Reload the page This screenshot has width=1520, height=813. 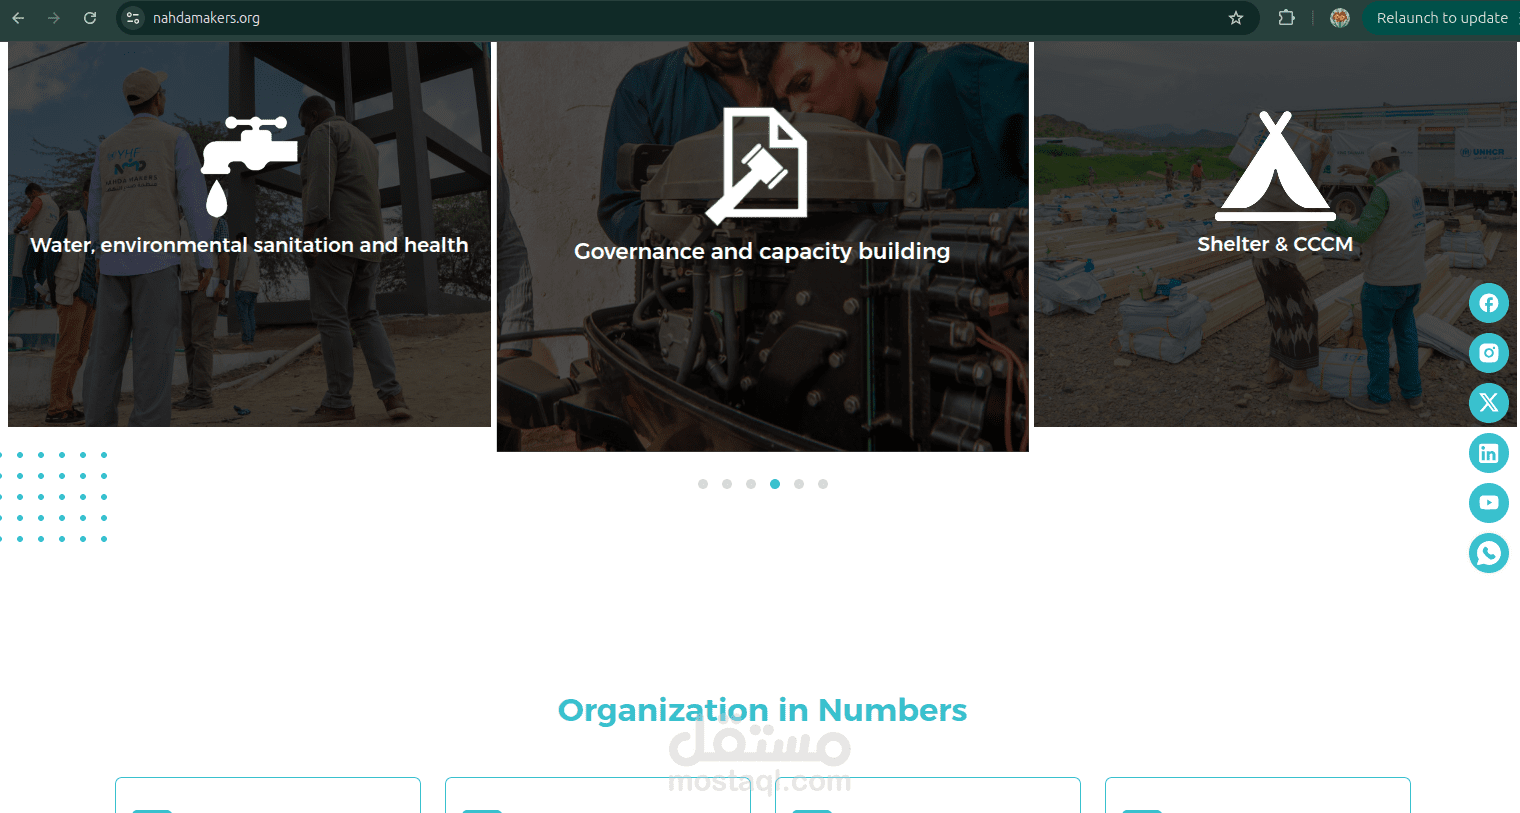coord(90,18)
